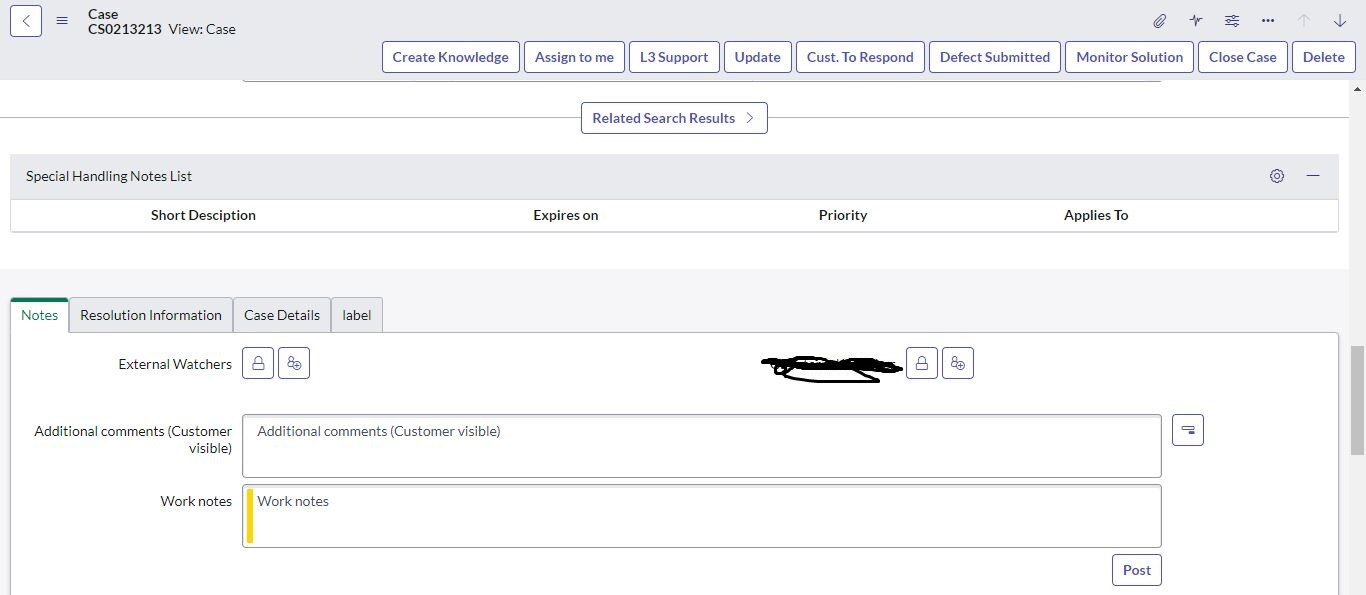
Task: Click Cust. To Respond button
Action: click(860, 57)
